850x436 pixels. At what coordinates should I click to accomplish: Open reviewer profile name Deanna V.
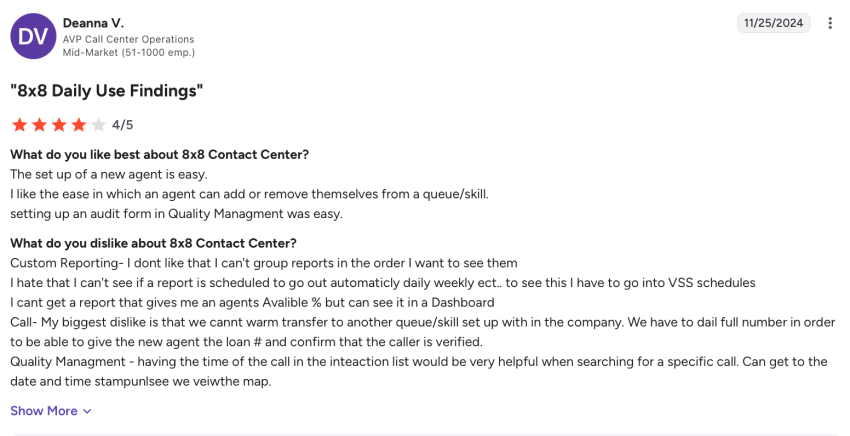[91, 22]
